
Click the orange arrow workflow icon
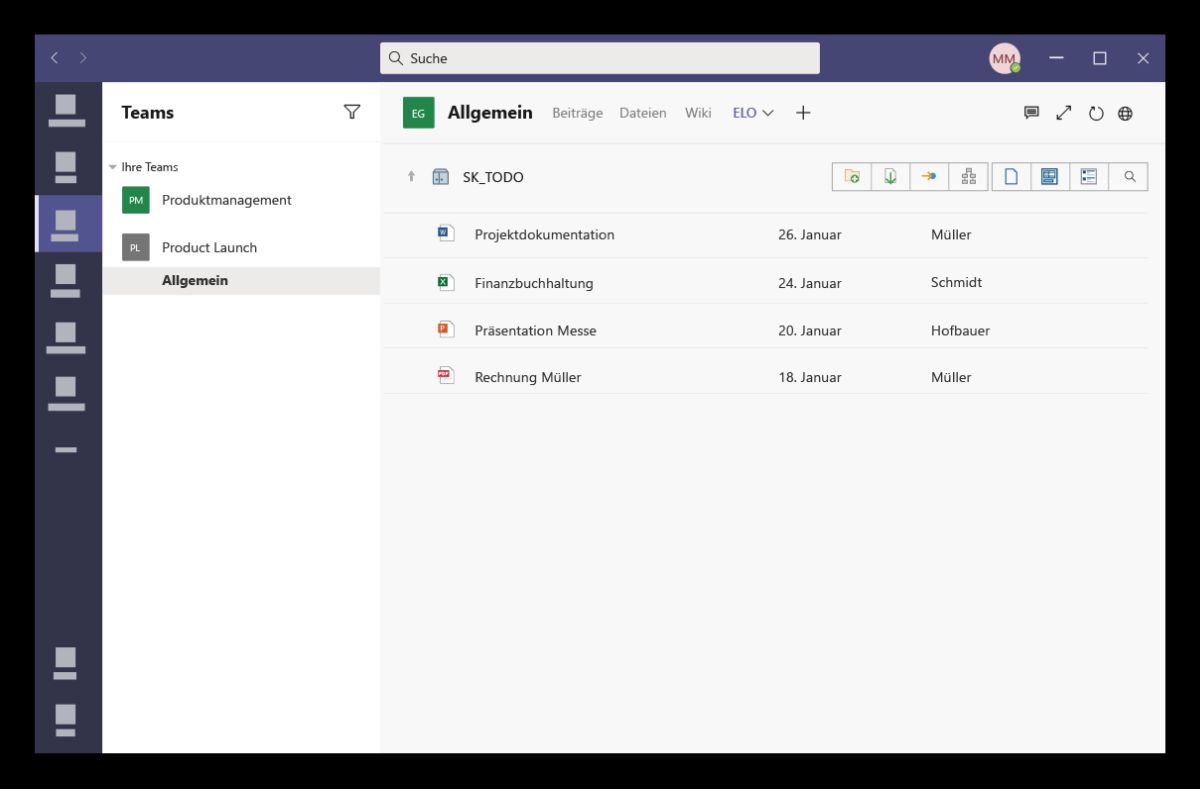coord(929,177)
